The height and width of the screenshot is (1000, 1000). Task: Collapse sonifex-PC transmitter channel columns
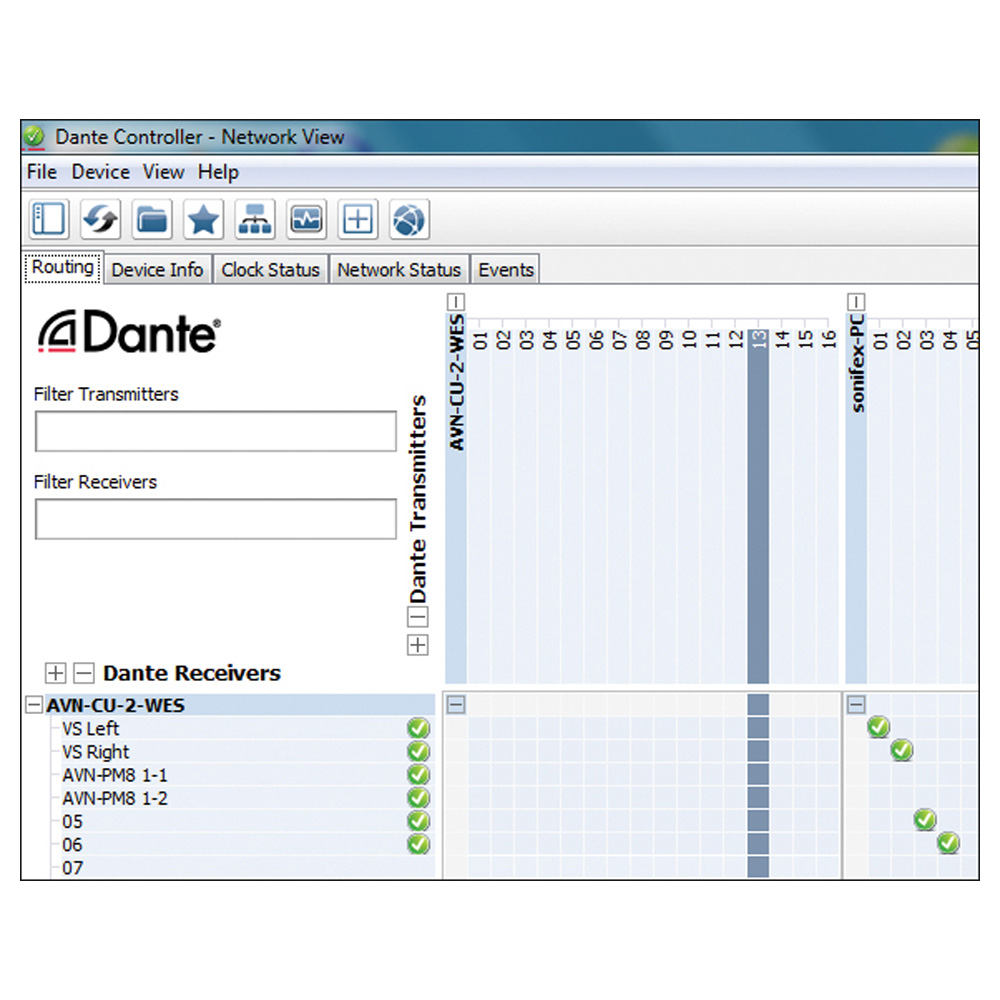pyautogui.click(x=856, y=302)
